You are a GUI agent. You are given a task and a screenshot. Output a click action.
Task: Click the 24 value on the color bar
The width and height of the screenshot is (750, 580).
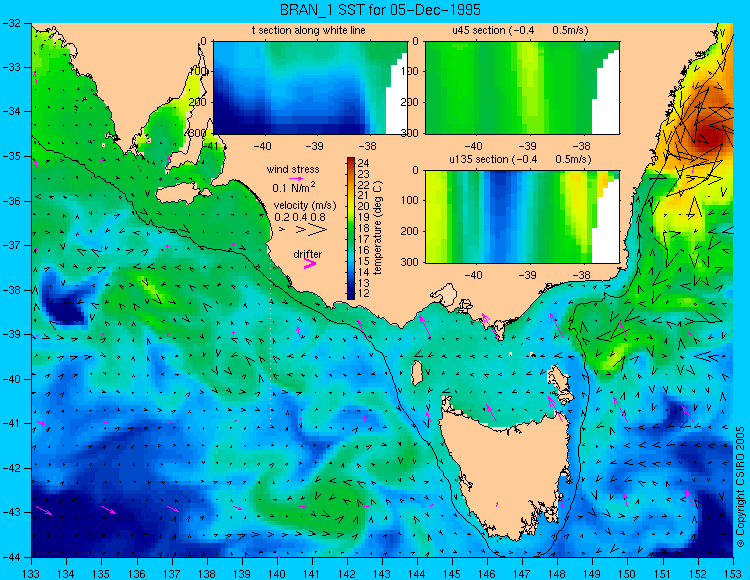point(364,163)
